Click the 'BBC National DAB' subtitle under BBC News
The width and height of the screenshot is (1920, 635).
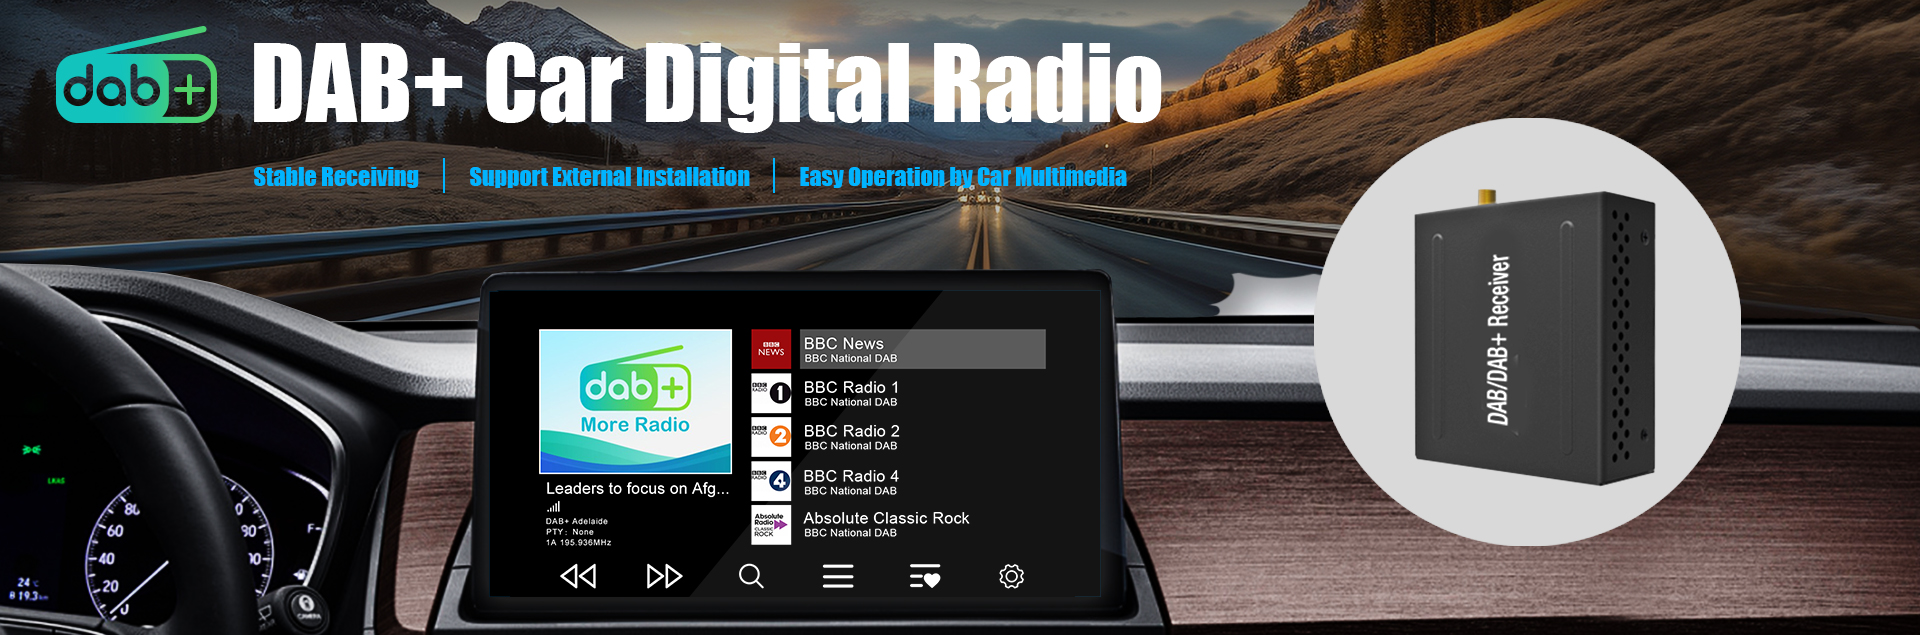point(851,359)
